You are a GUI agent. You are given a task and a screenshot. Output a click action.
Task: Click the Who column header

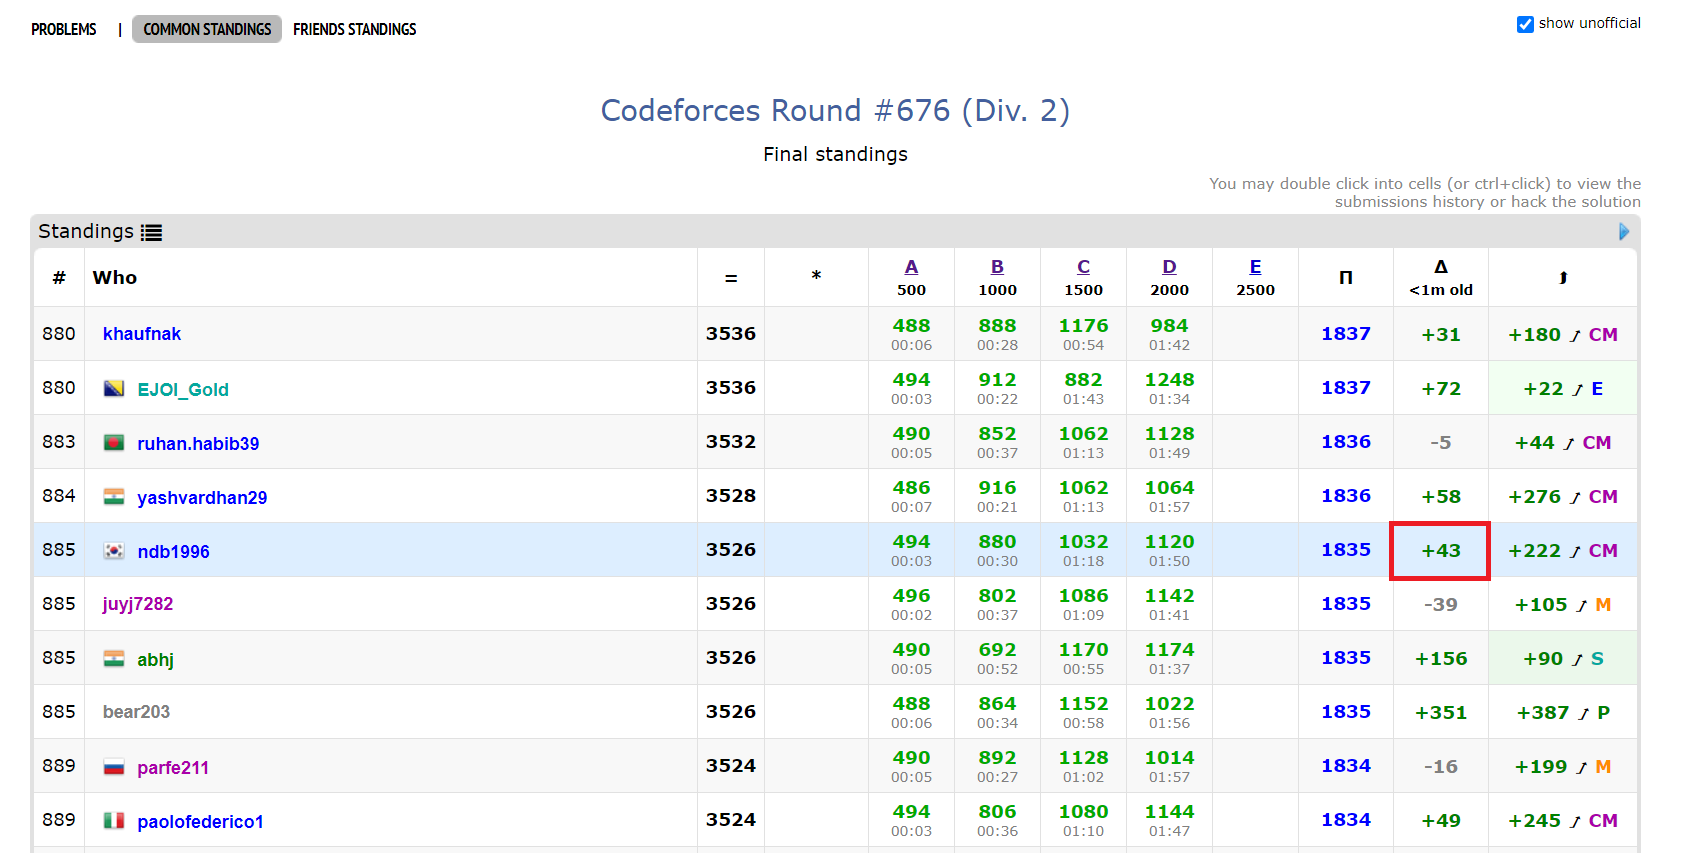coord(115,278)
